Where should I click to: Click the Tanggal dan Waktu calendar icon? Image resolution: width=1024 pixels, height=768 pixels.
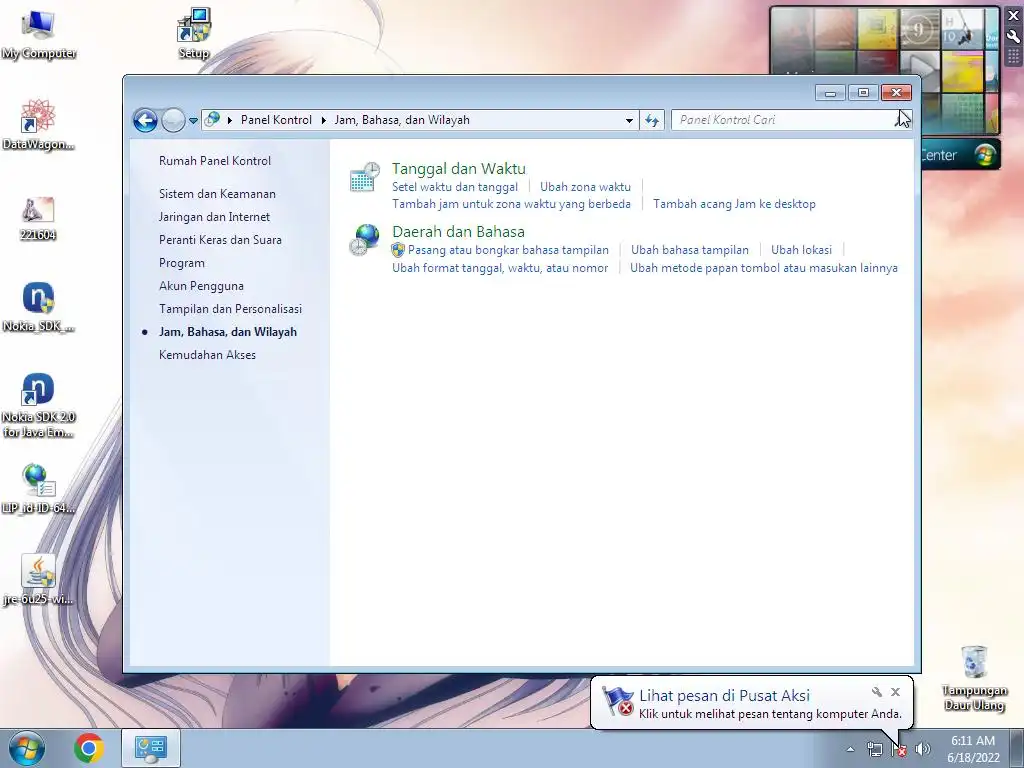tap(364, 178)
